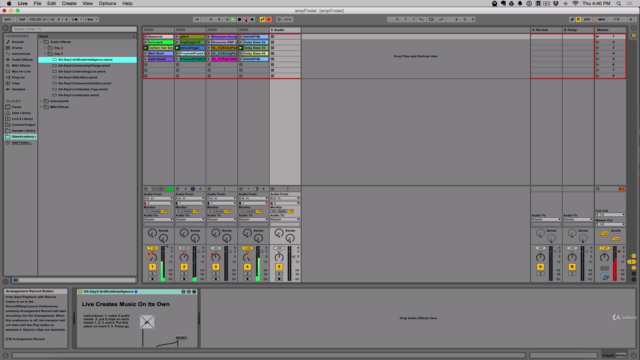Toggle the Loop switch in transport

[x=431, y=19]
